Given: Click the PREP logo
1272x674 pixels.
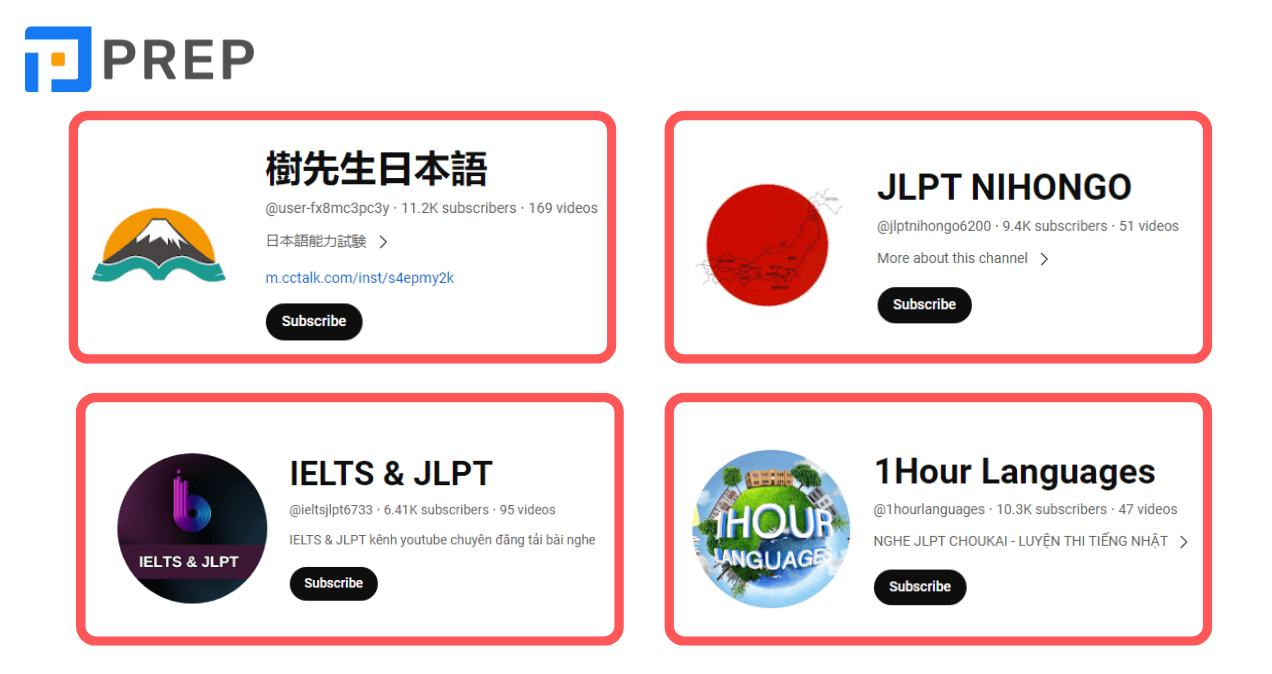Looking at the screenshot, I should click(139, 59).
